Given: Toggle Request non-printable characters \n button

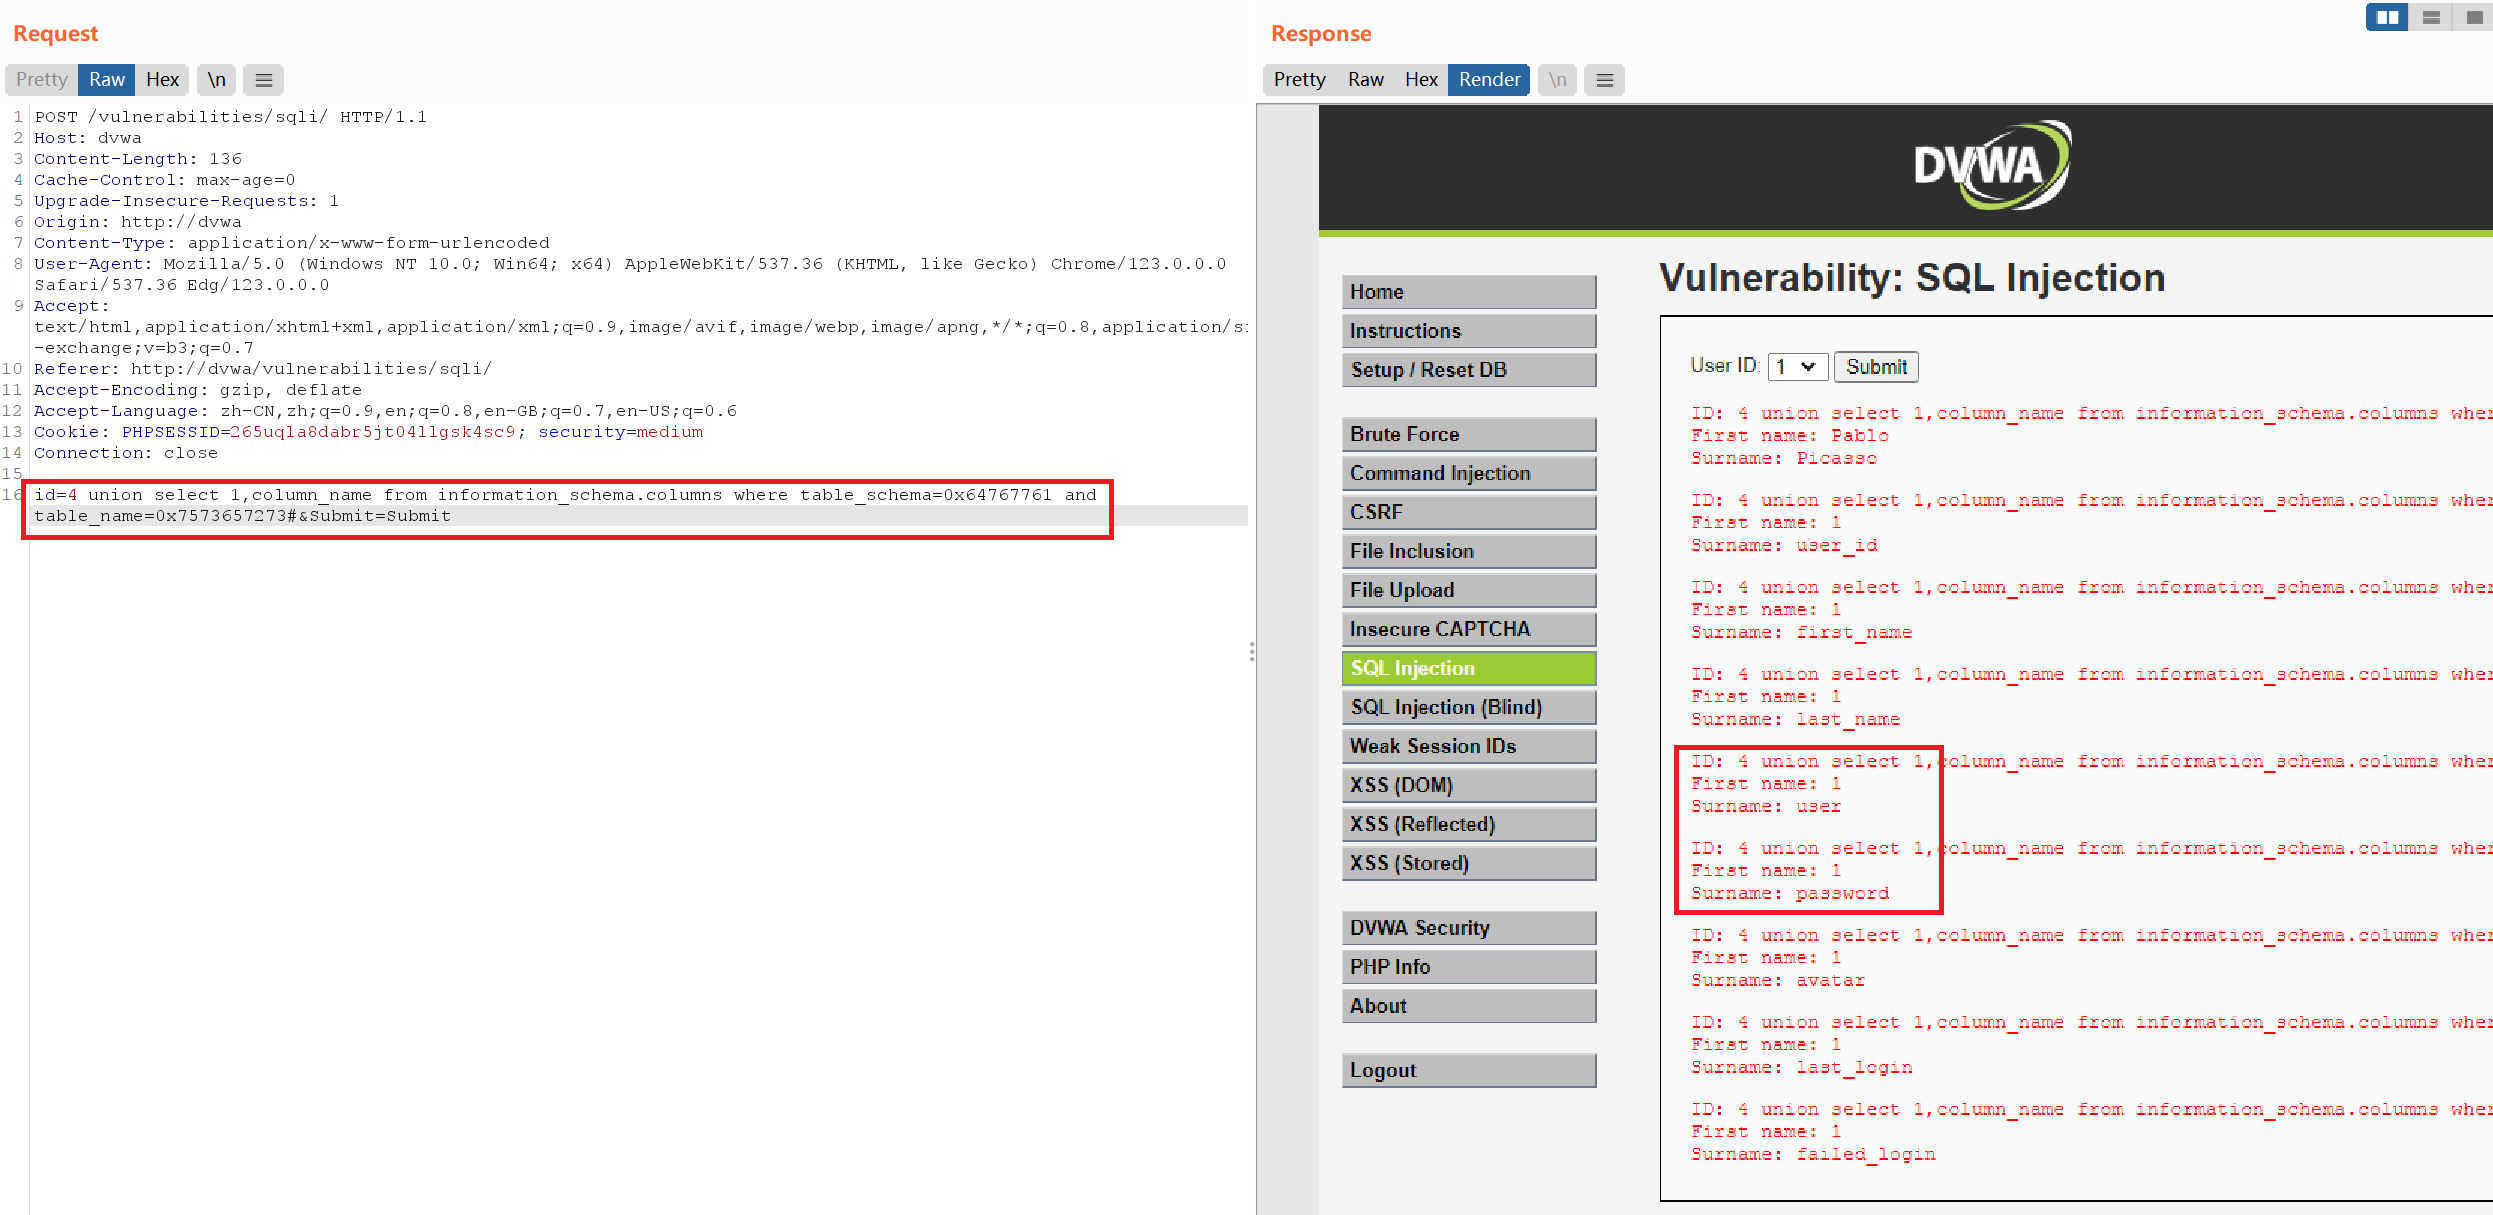Looking at the screenshot, I should (216, 80).
